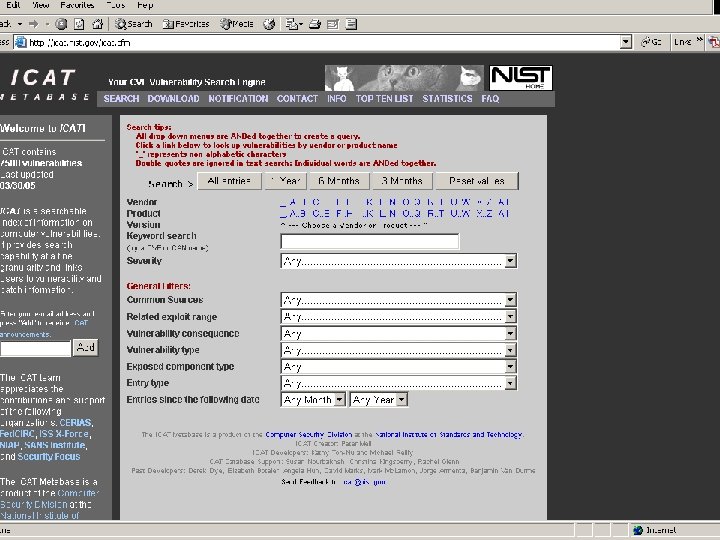Open the Favorites menu
Image resolution: width=720 pixels, height=540 pixels.
(x=77, y=5)
